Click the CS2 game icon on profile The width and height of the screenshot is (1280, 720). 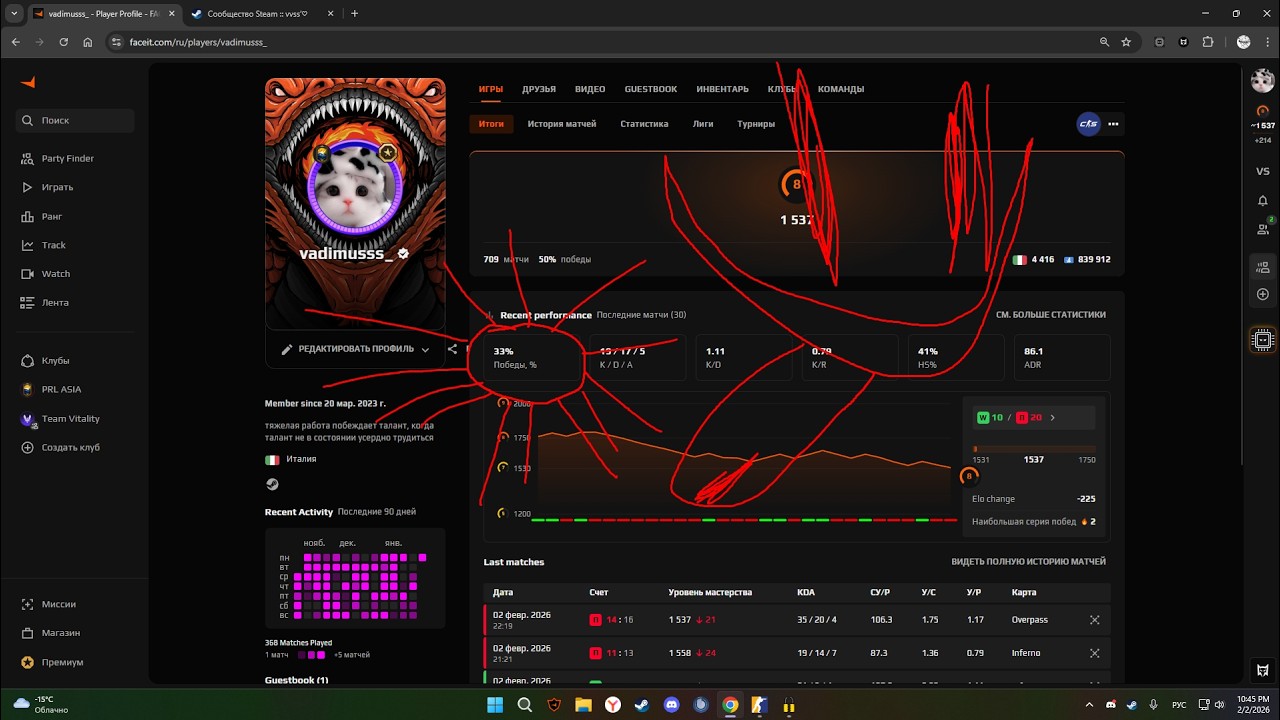pyautogui.click(x=1088, y=124)
